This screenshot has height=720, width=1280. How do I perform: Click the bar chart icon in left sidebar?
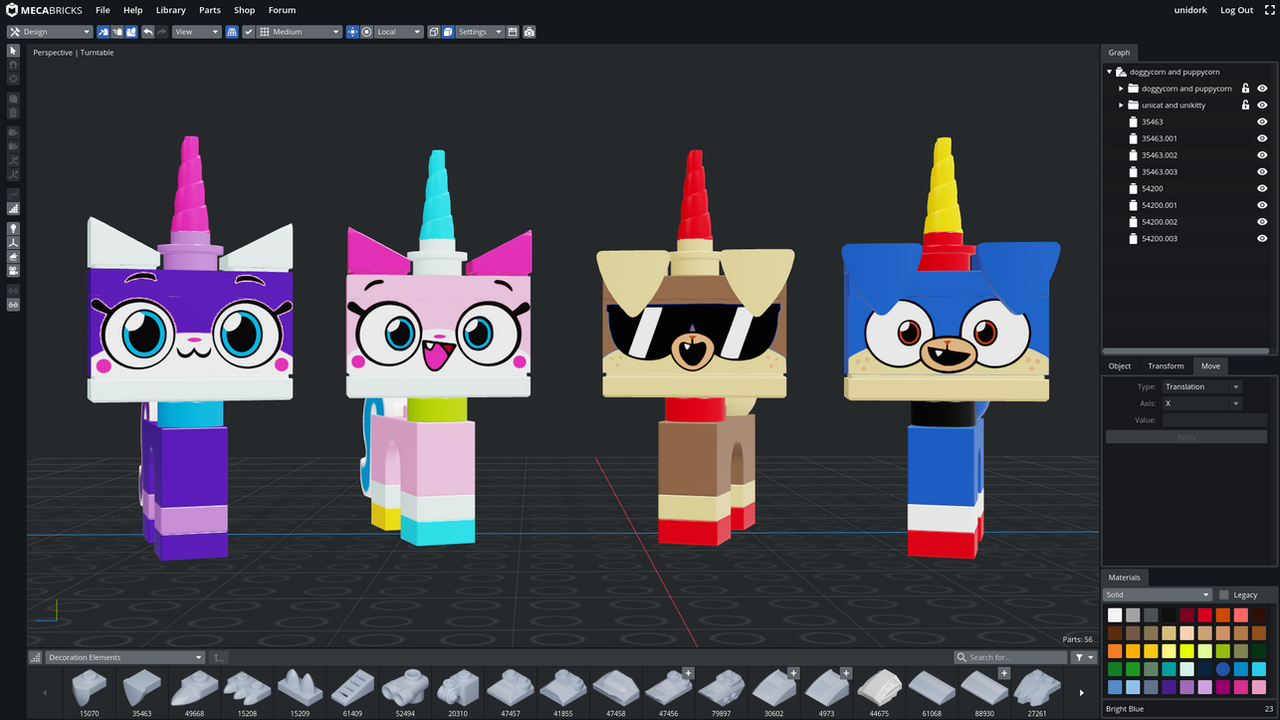13,209
